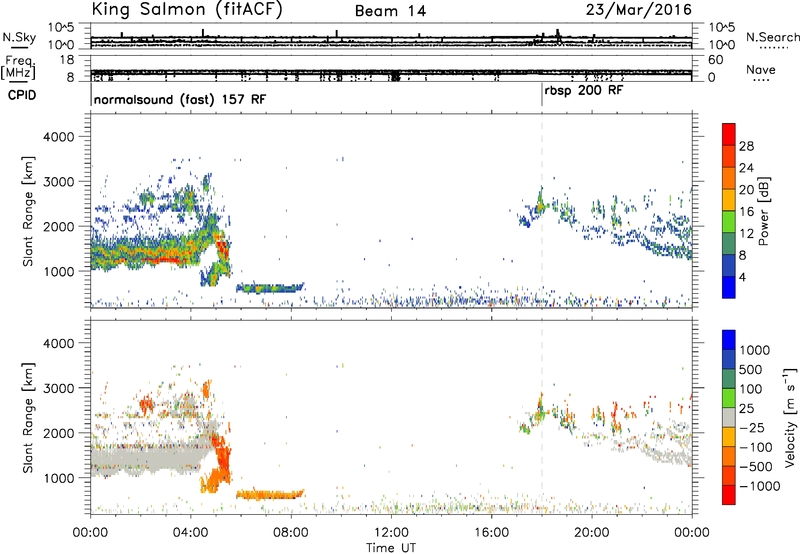800x554 pixels.
Task: Click the "Slant Range [km]" label of the velocity panel
Action: point(28,417)
